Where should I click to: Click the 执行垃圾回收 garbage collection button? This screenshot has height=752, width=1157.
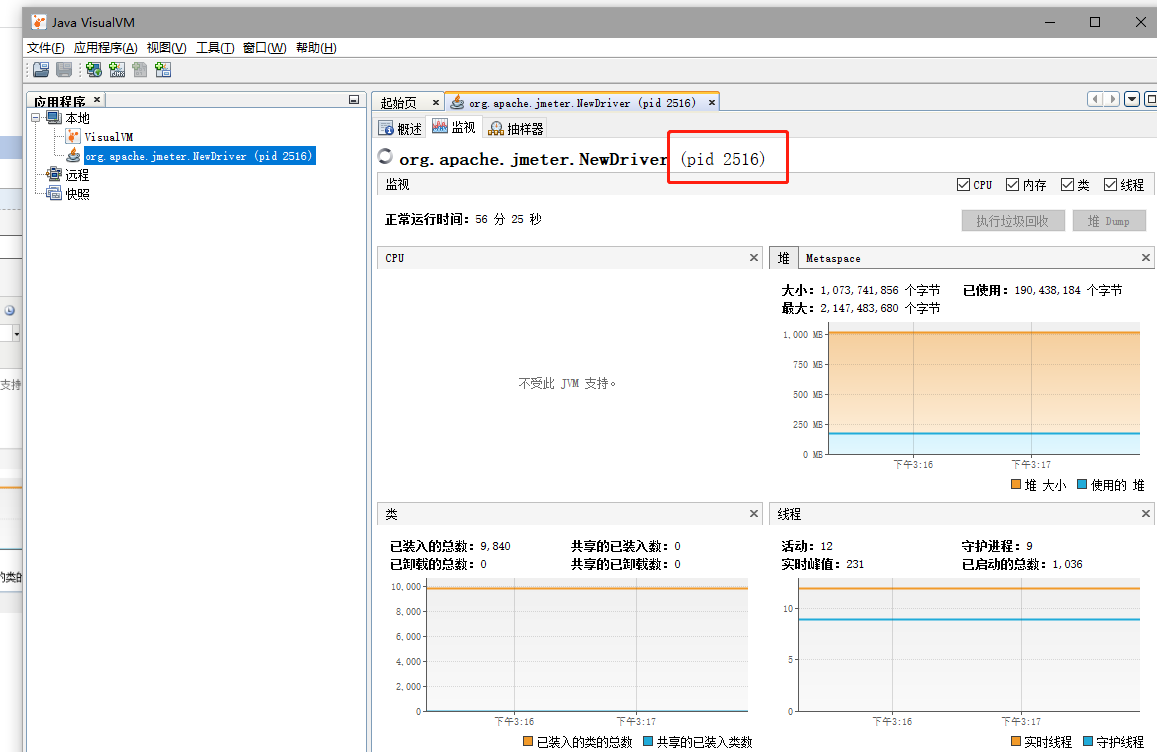pos(1012,221)
